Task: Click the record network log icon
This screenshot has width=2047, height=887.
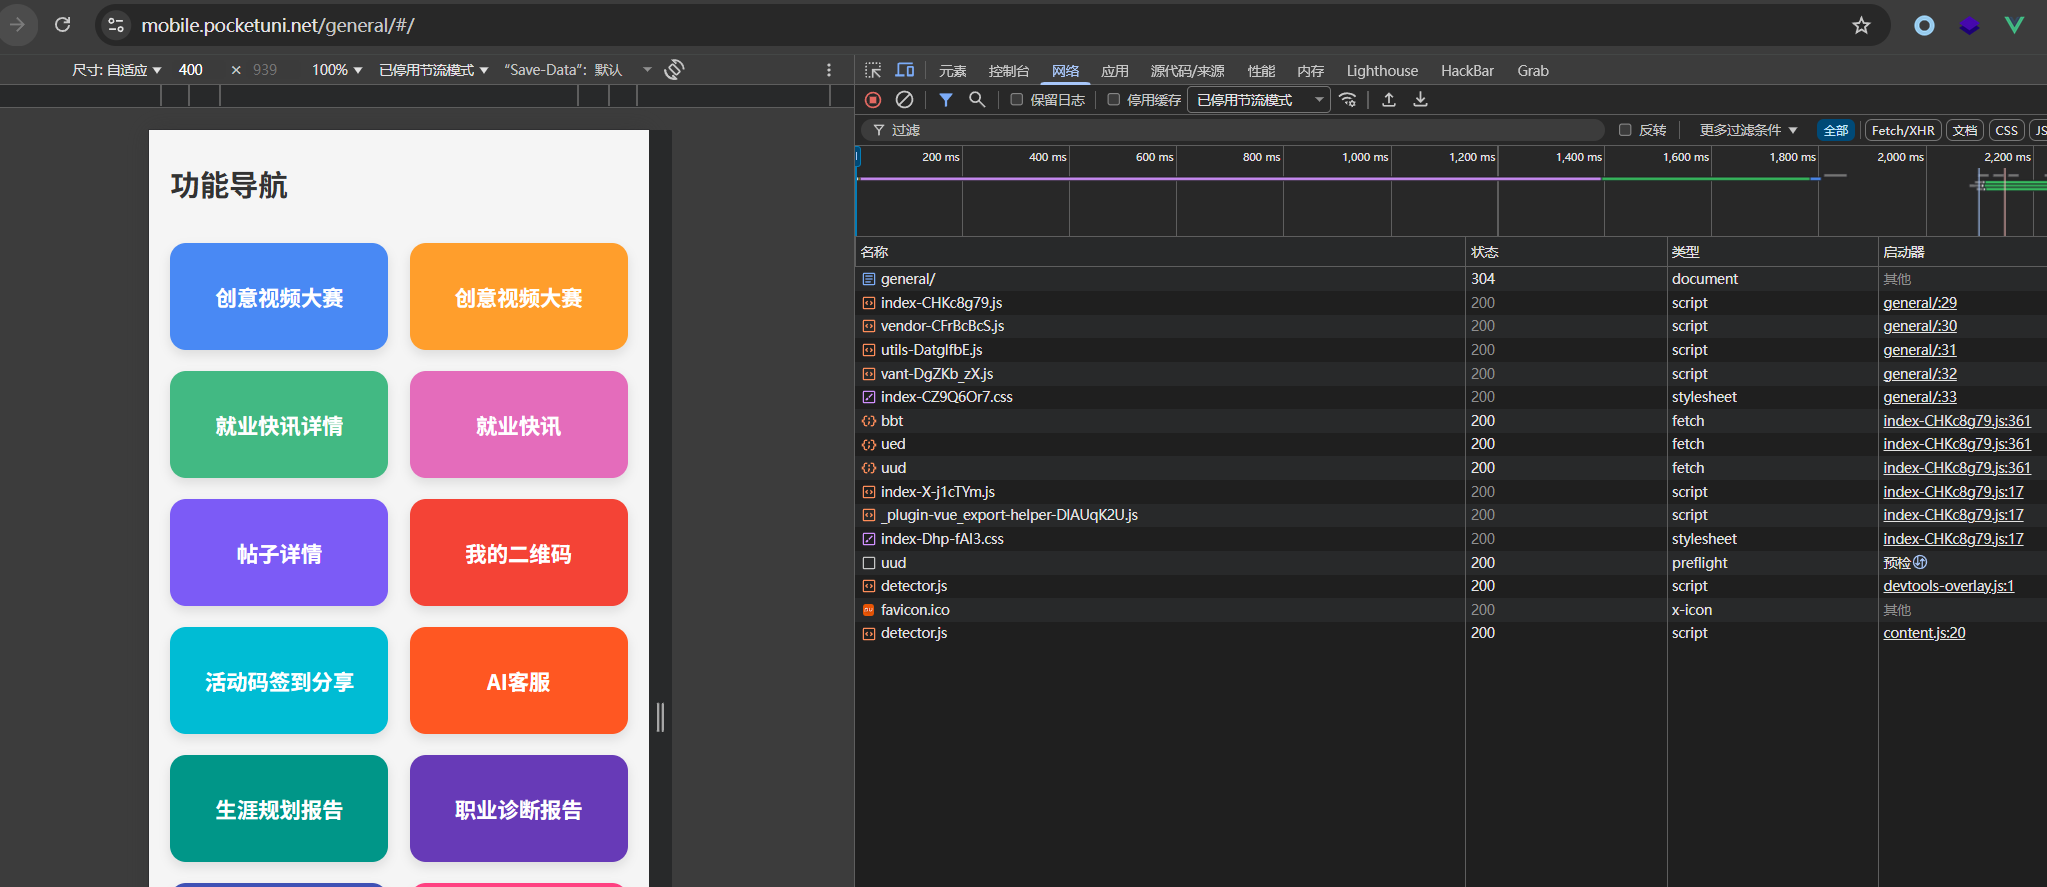Action: [x=873, y=100]
